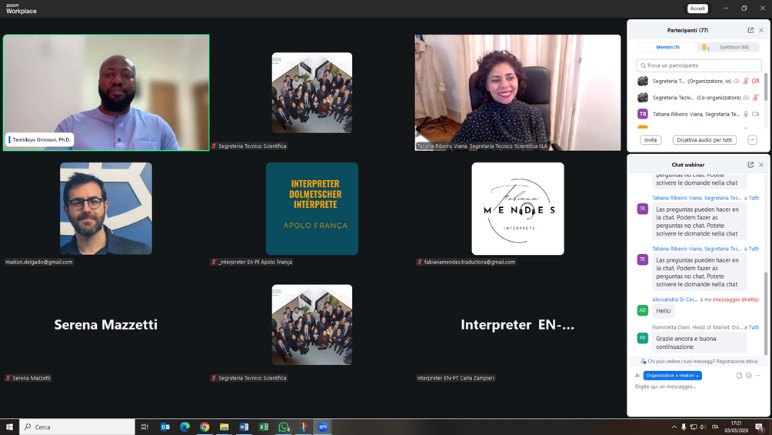Open Excel from the taskbar

click(264, 427)
